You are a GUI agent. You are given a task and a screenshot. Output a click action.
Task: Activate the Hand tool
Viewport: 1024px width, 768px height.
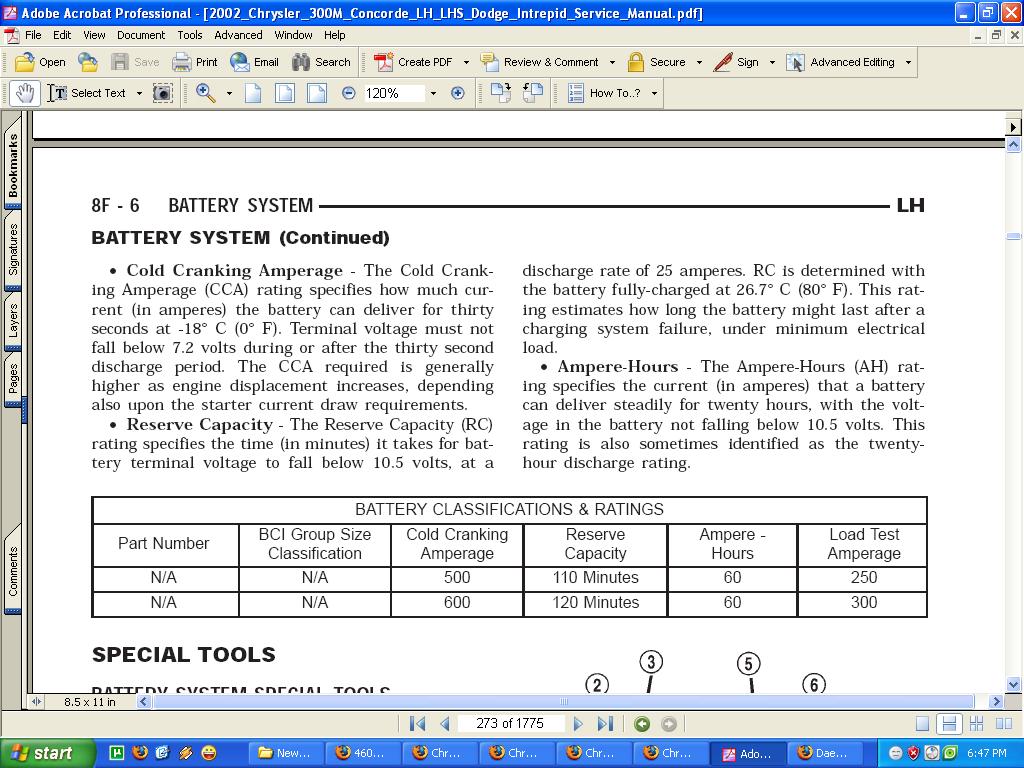pos(25,93)
